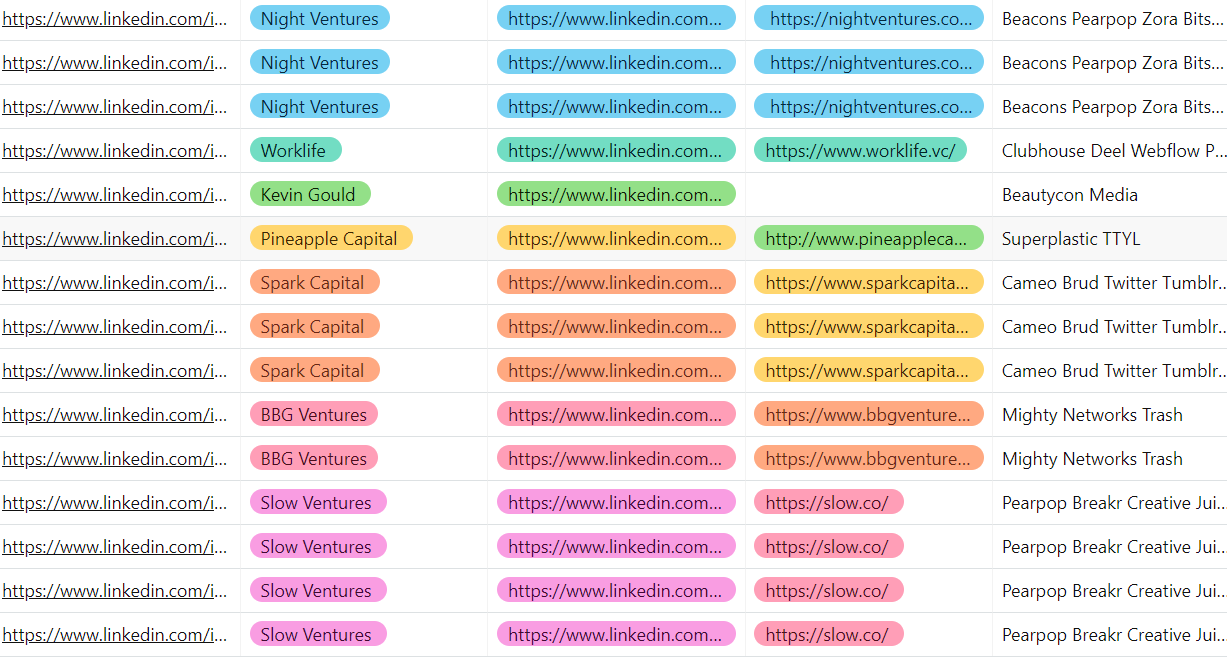Open the LinkedIn tag in the Kevin Gould row
This screenshot has height=657, width=1227.
pyautogui.click(x=616, y=195)
